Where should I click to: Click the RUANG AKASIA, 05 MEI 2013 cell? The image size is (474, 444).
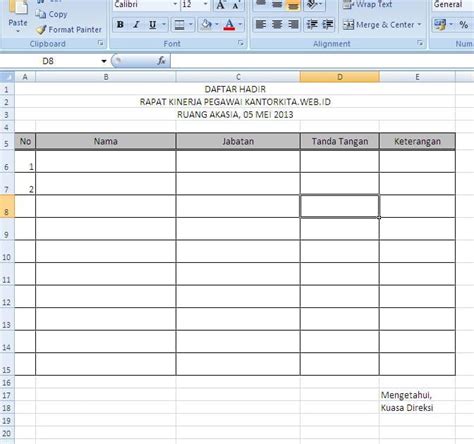coord(235,114)
